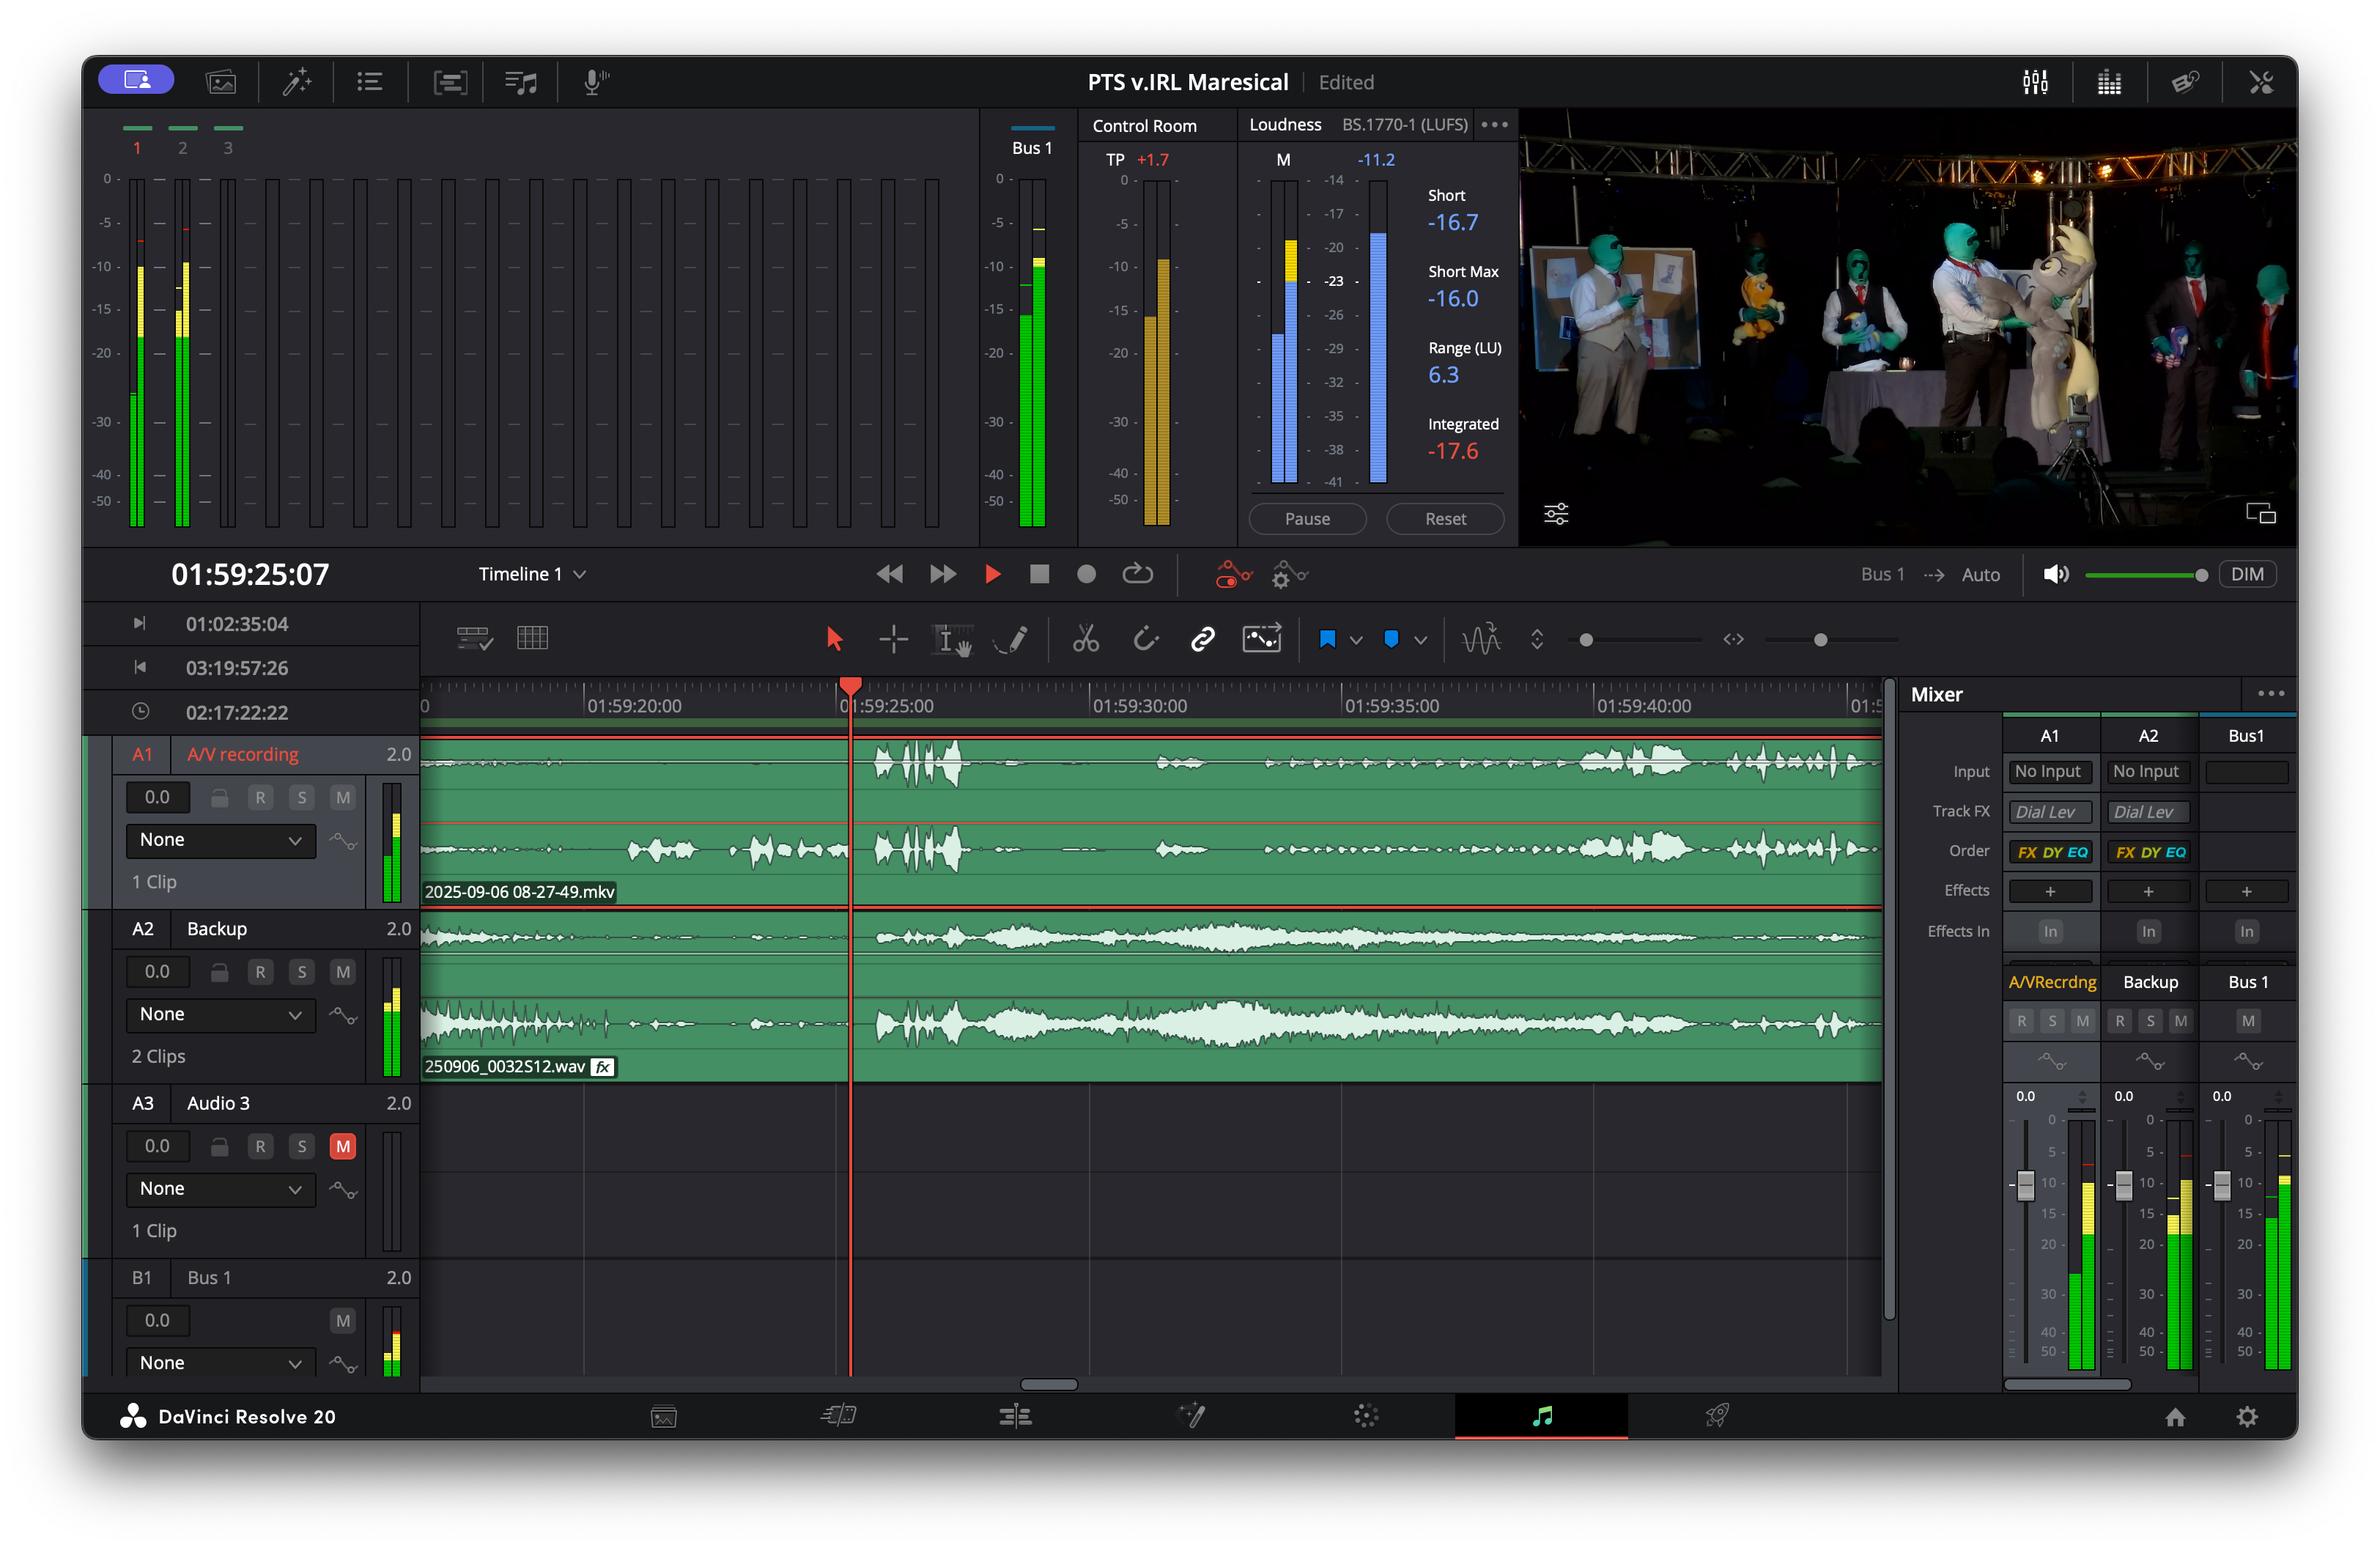The width and height of the screenshot is (2380, 1548).
Task: Toggle Effects In for mixer channel A1
Action: [2050, 931]
